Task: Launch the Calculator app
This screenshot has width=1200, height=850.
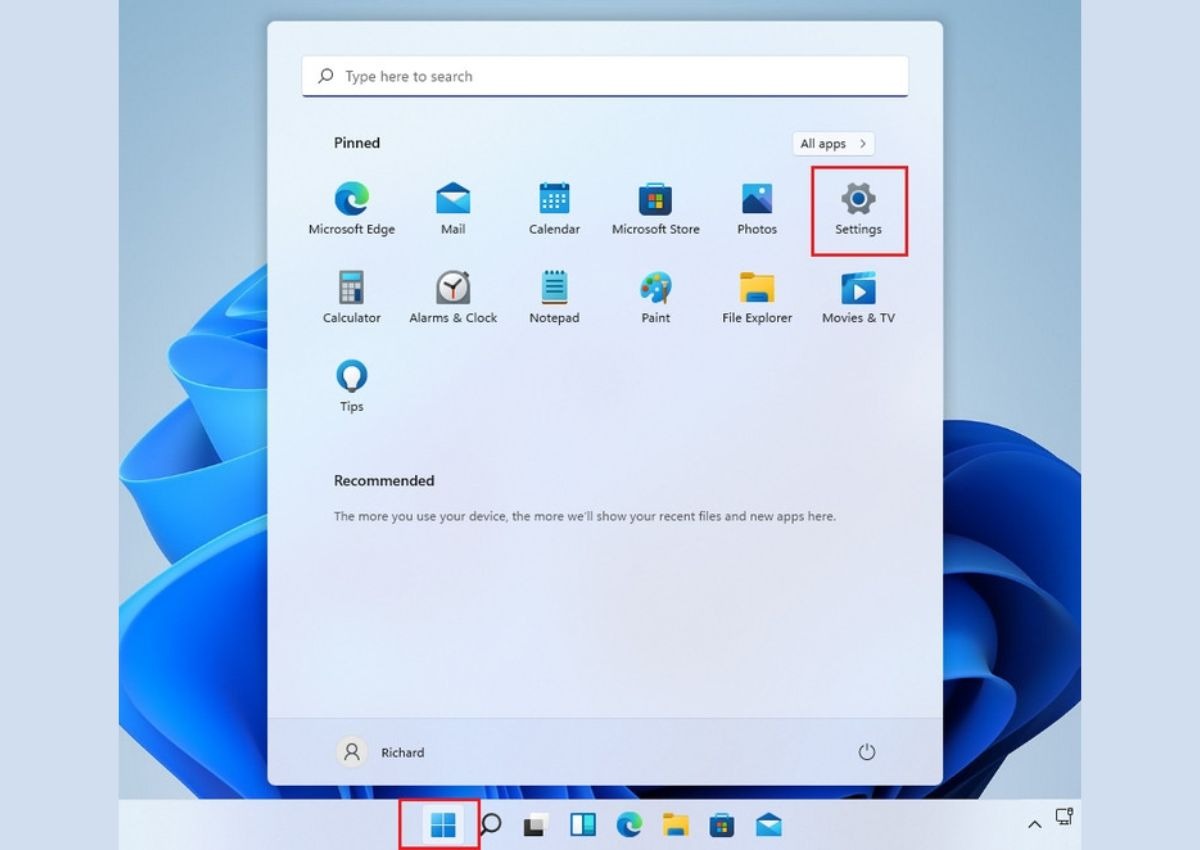Action: 351,298
